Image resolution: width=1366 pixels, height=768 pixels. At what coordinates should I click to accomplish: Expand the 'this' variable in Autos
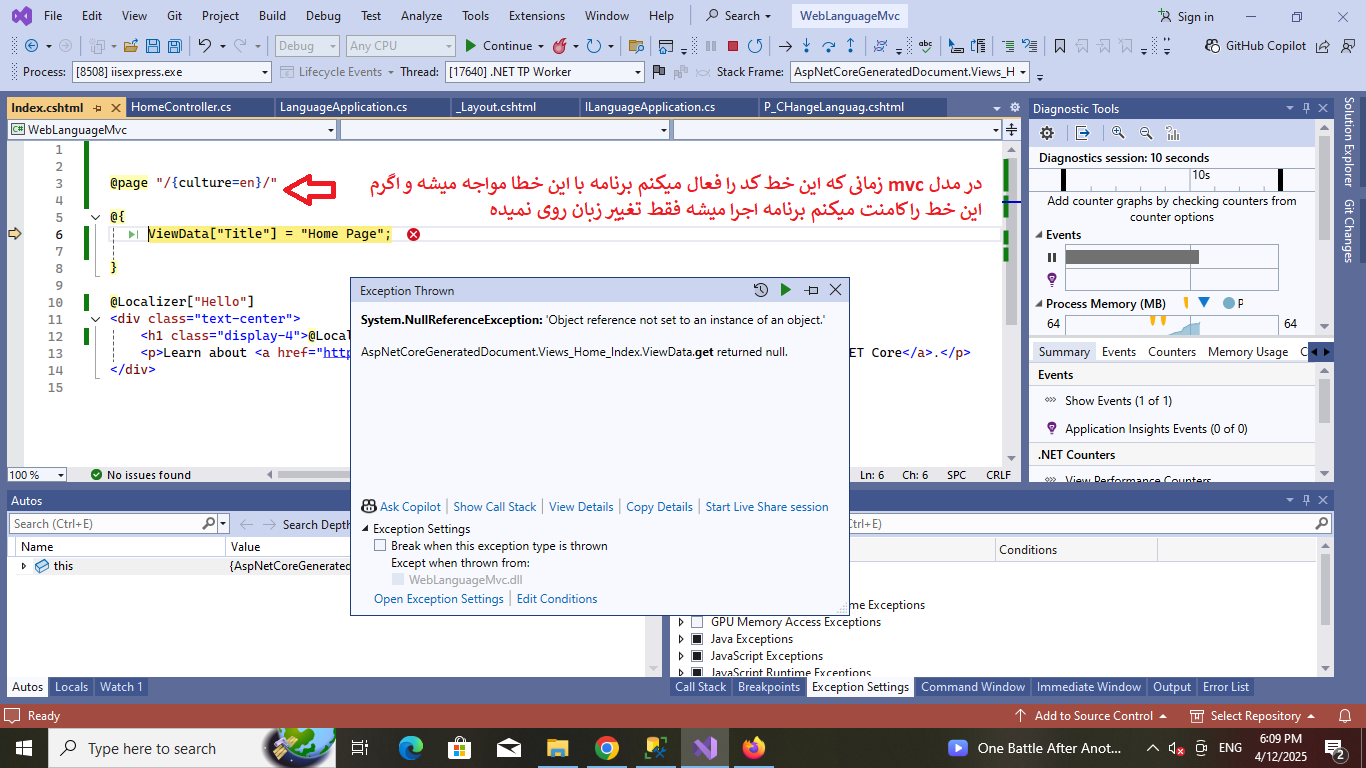pyautogui.click(x=24, y=566)
